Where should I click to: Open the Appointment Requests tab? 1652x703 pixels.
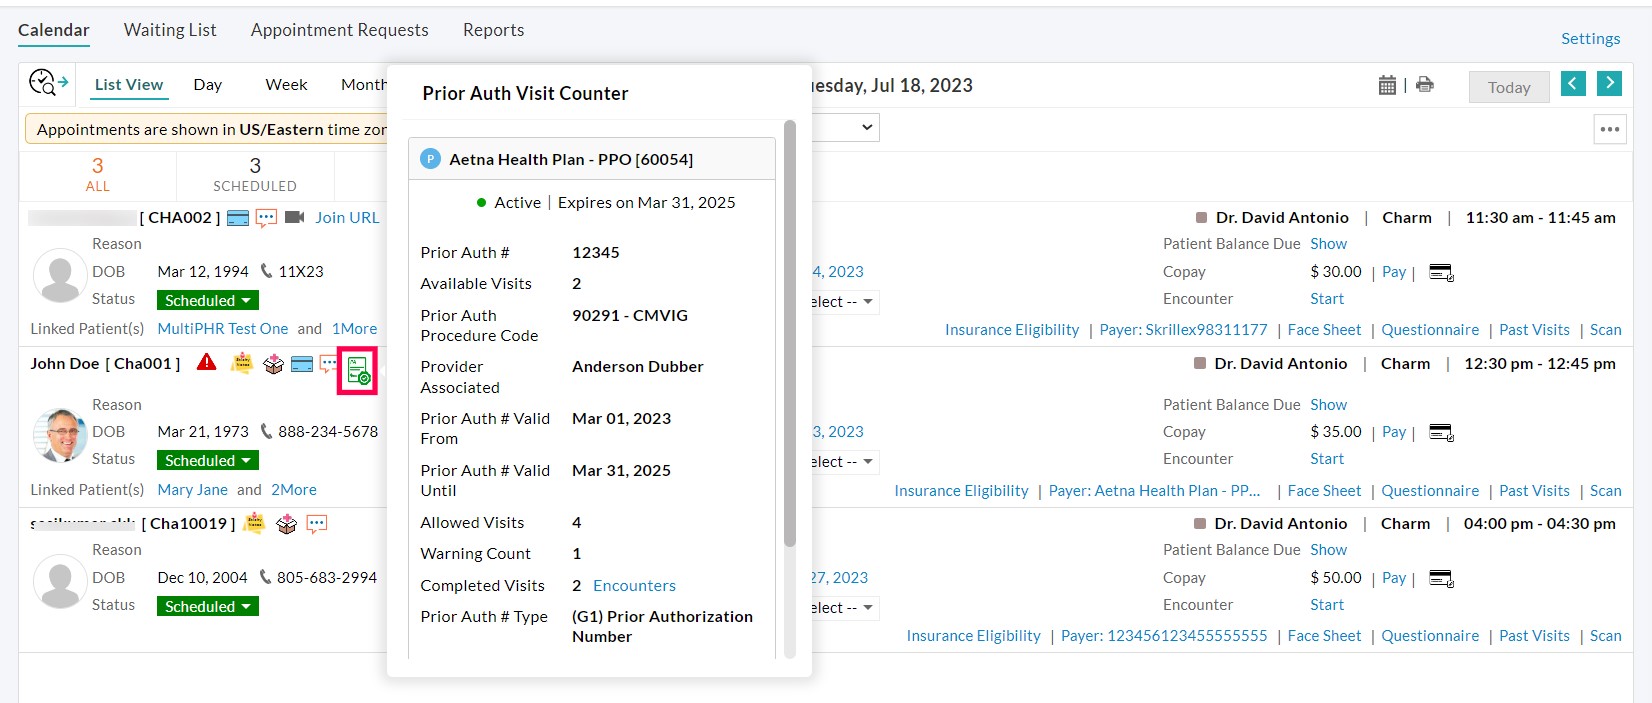tap(340, 30)
